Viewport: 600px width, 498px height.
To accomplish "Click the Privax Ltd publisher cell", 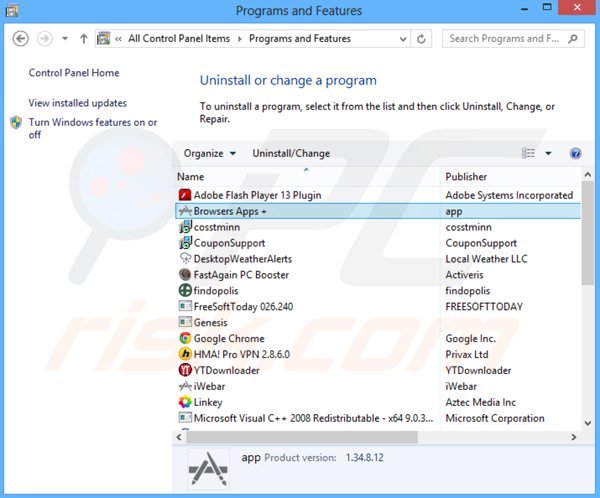I will pos(466,354).
